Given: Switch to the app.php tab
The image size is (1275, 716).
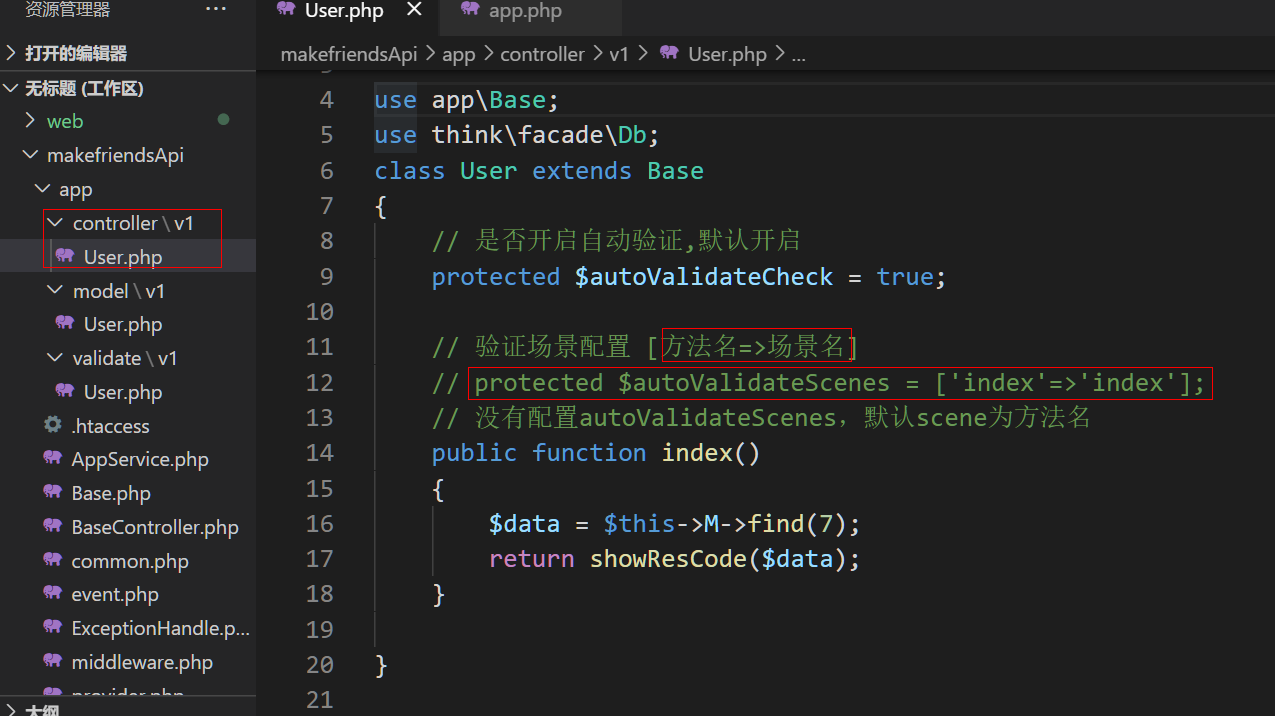Looking at the screenshot, I should [524, 12].
